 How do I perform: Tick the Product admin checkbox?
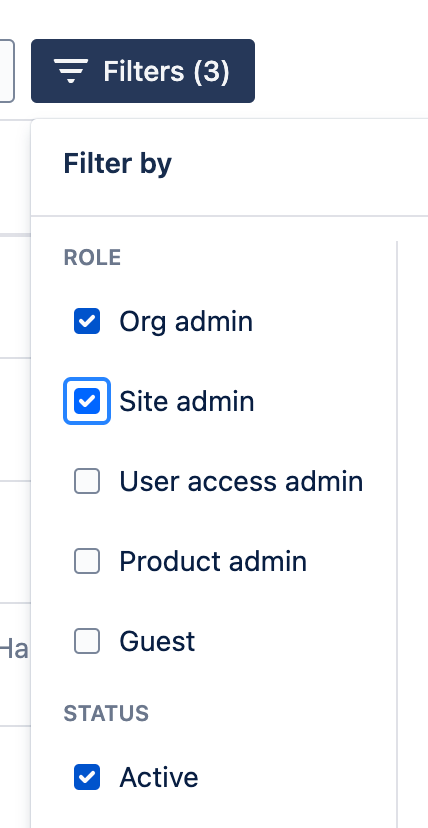pos(87,561)
